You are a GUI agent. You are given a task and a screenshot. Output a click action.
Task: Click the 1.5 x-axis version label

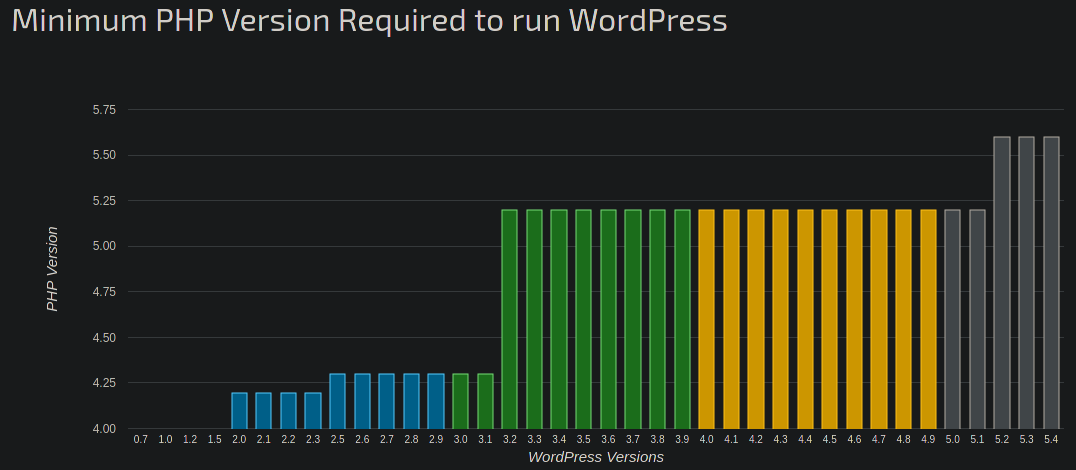coord(215,440)
